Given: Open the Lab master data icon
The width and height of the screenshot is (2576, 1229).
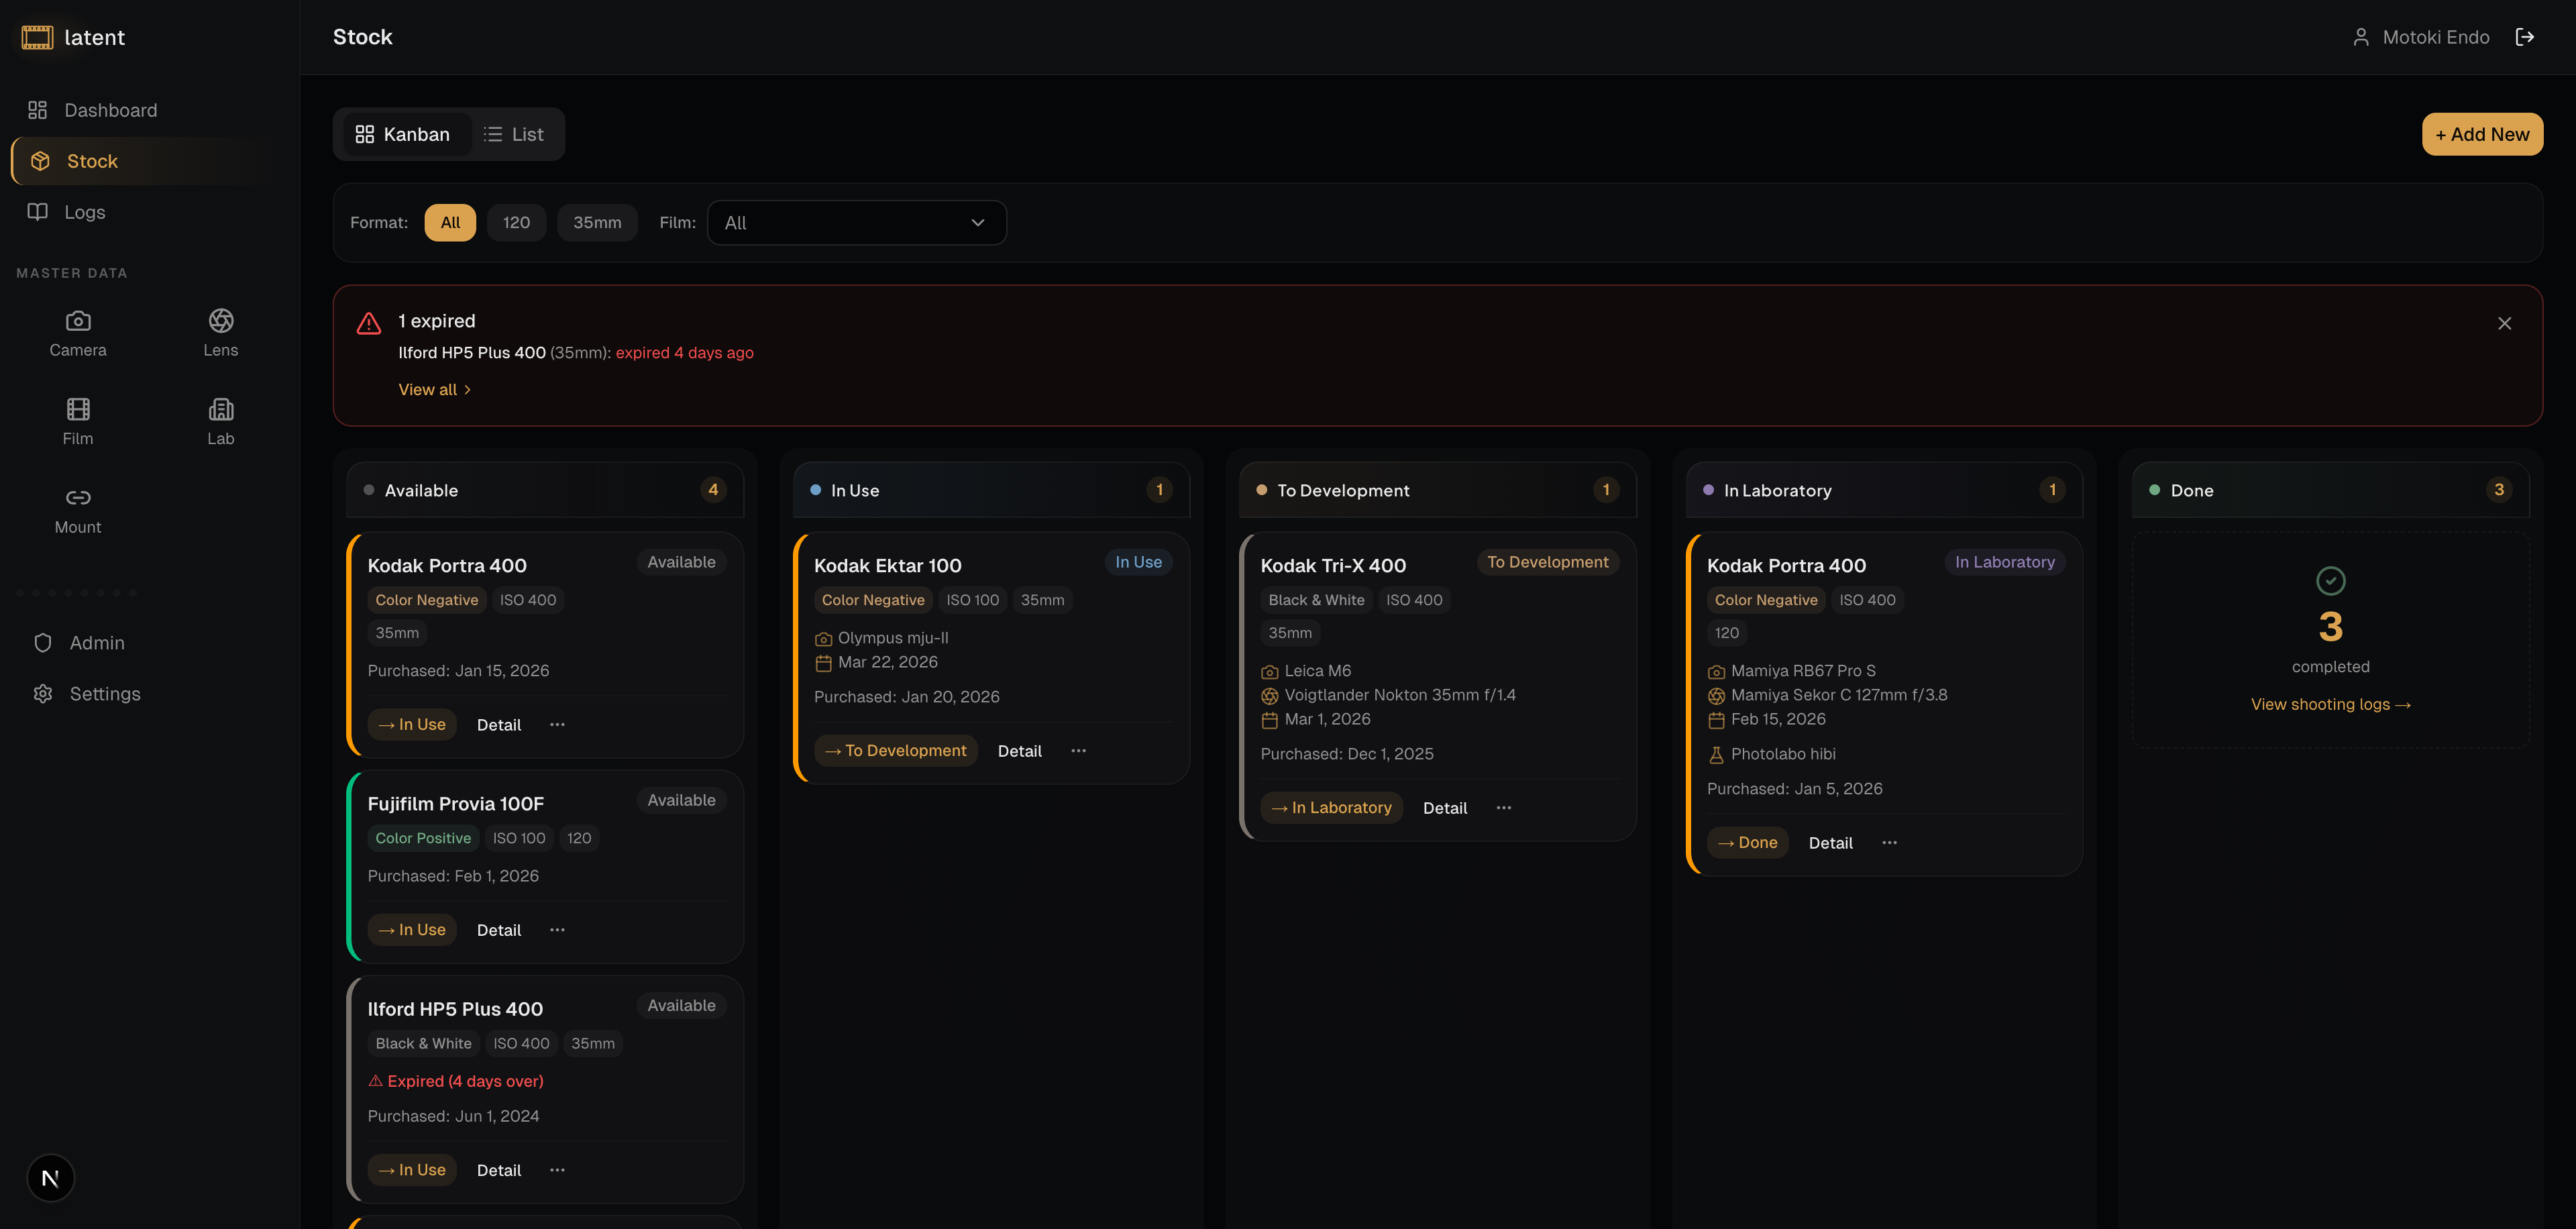Looking at the screenshot, I should [220, 421].
